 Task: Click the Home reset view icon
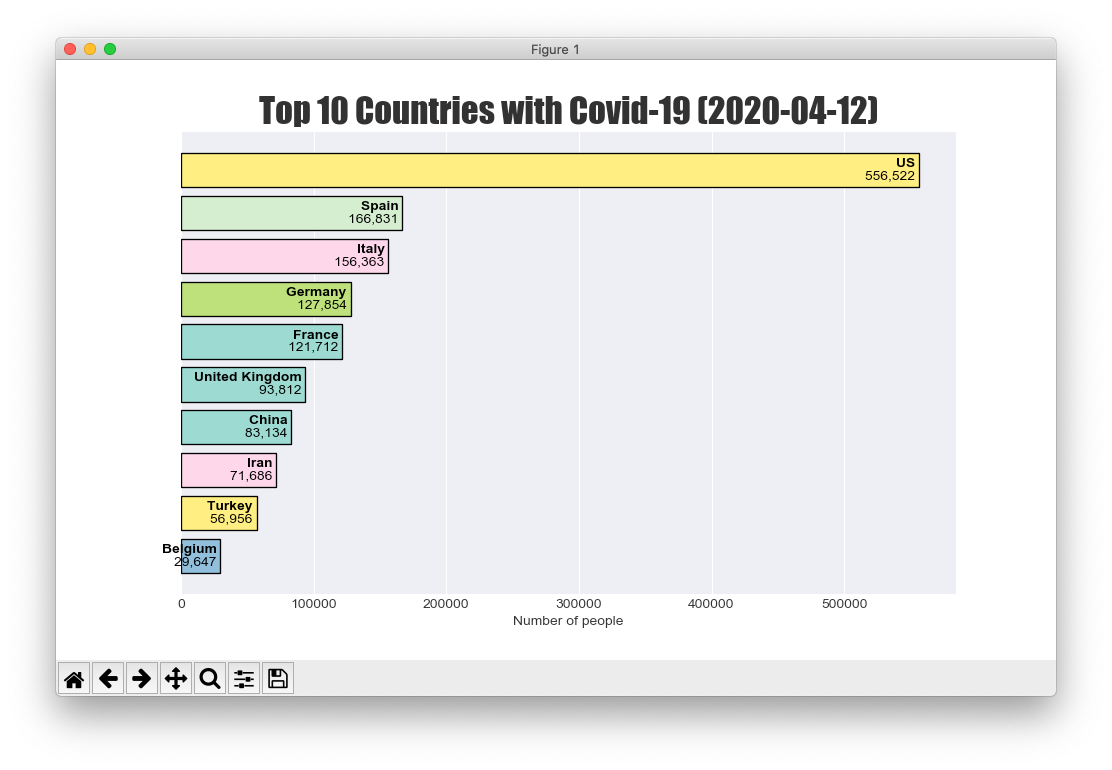74,679
